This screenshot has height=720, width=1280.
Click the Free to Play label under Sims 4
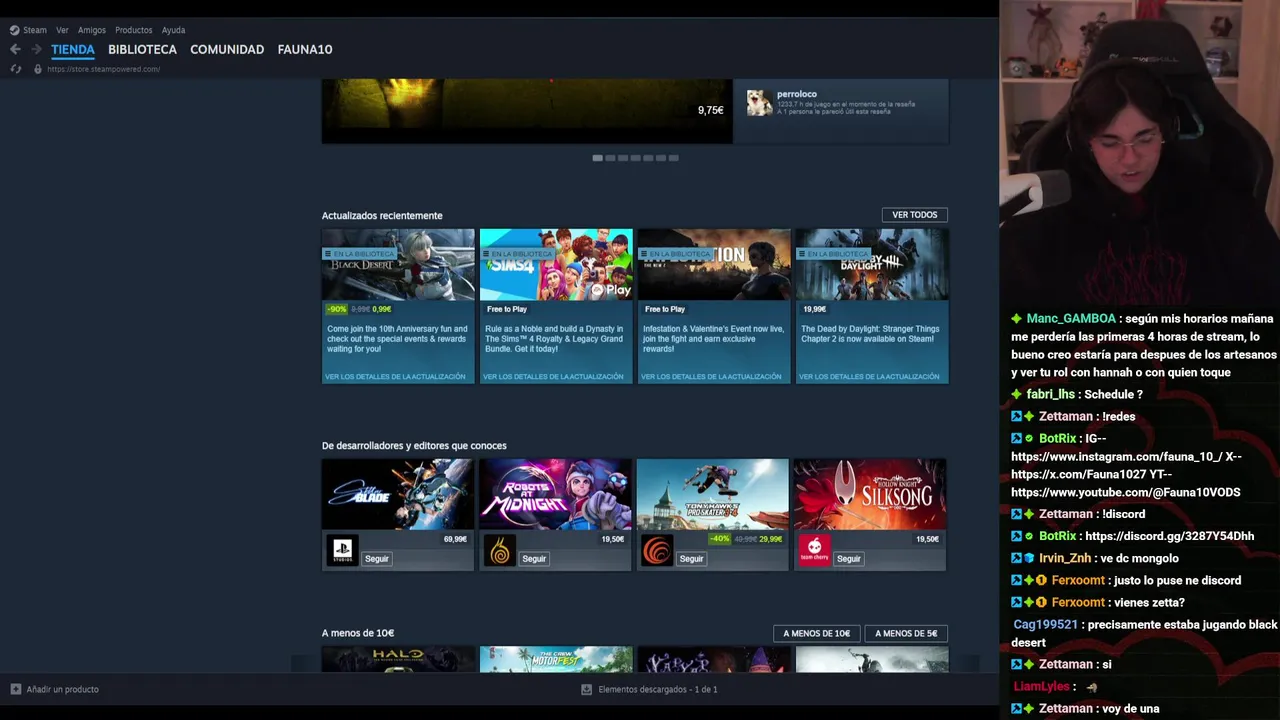click(507, 309)
